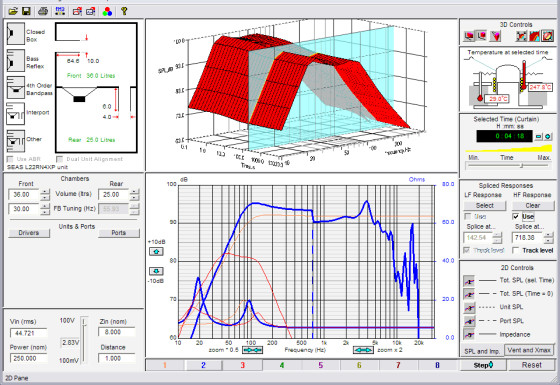The image size is (560, 385).
Task: Click the selected time 0:04:18 display
Action: [505, 136]
